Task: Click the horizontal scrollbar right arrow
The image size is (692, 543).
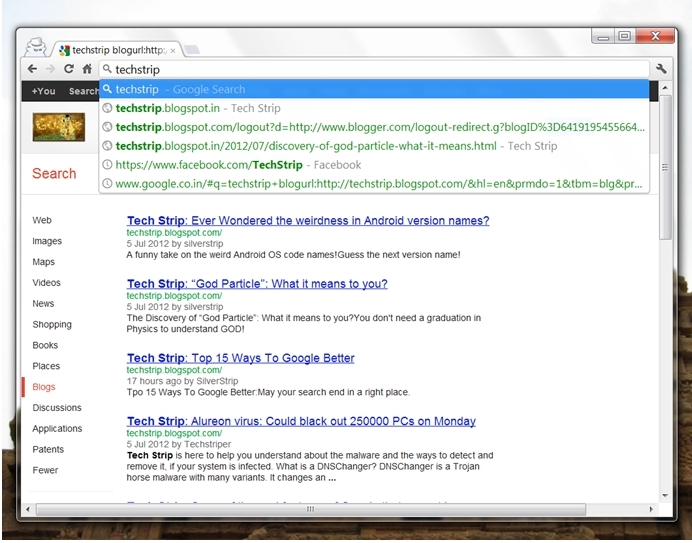Action: click(651, 509)
